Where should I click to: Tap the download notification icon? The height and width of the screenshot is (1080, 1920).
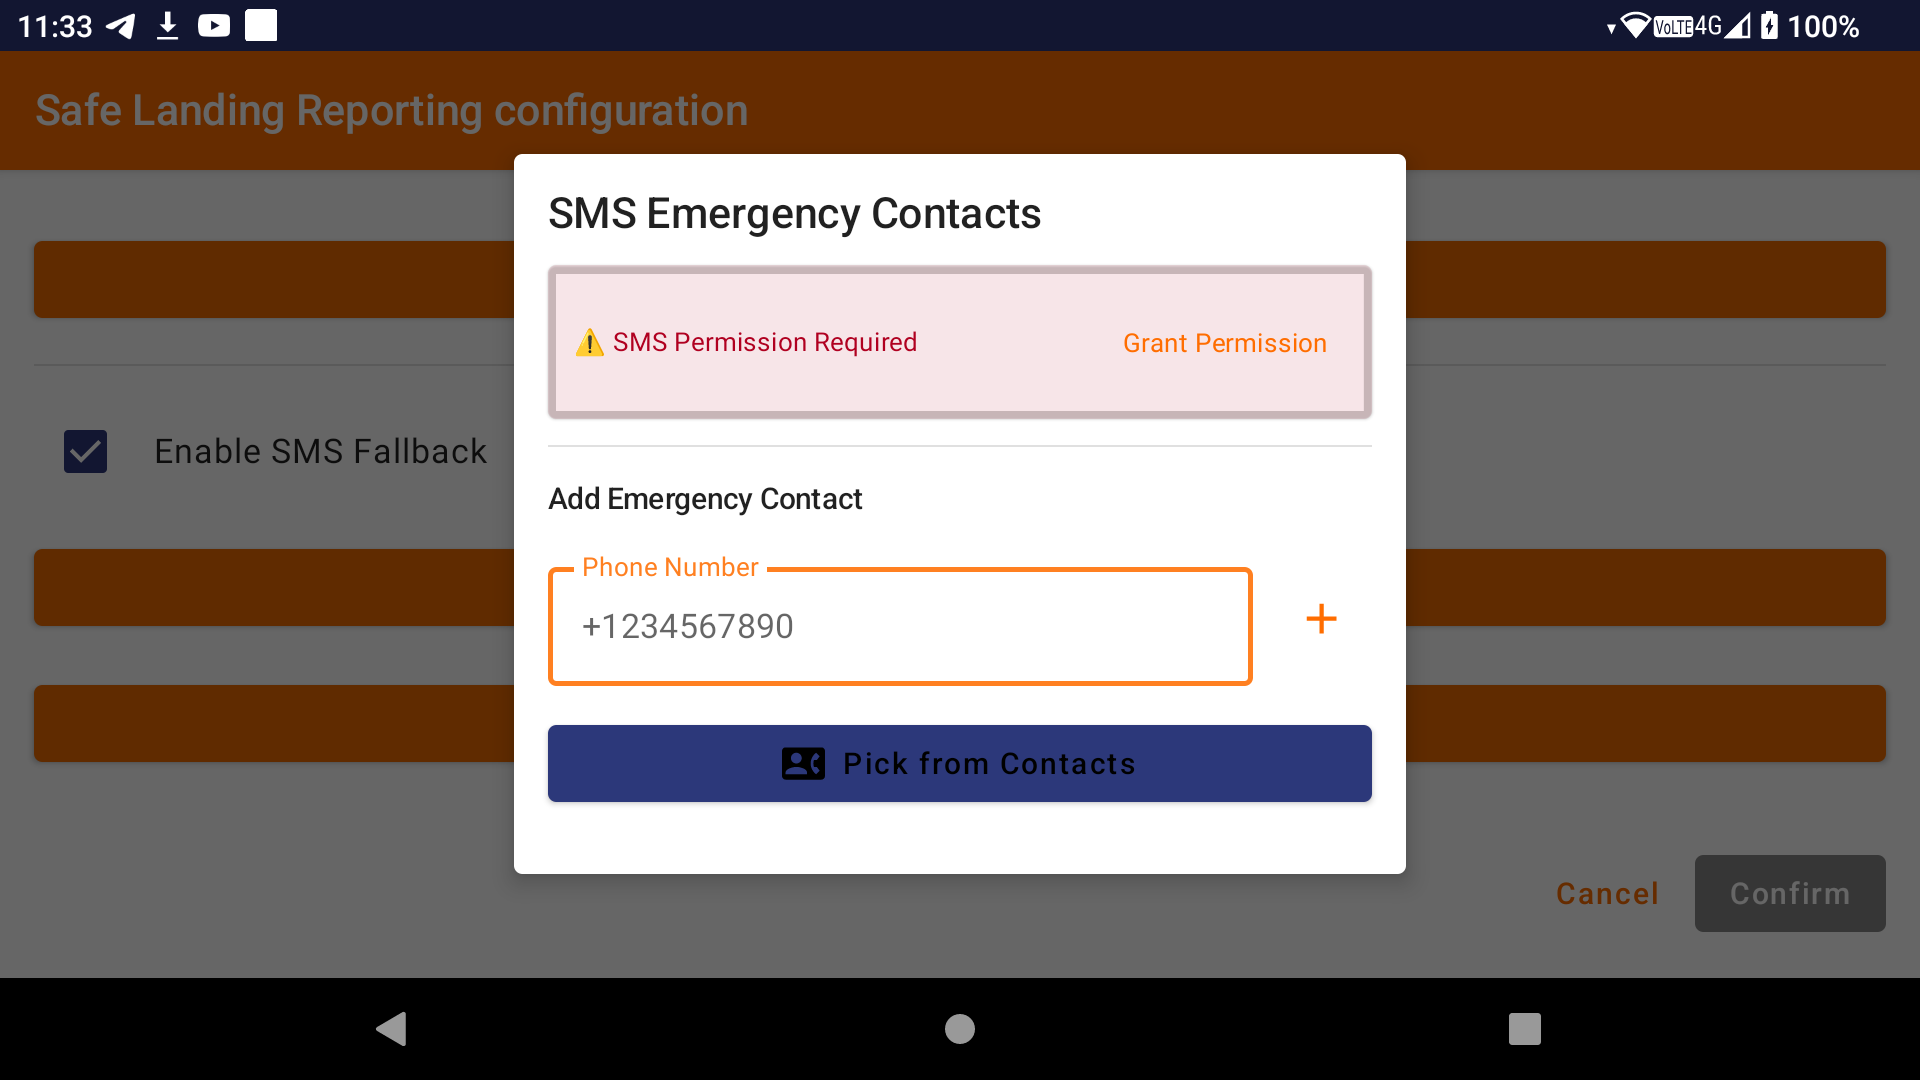click(168, 26)
